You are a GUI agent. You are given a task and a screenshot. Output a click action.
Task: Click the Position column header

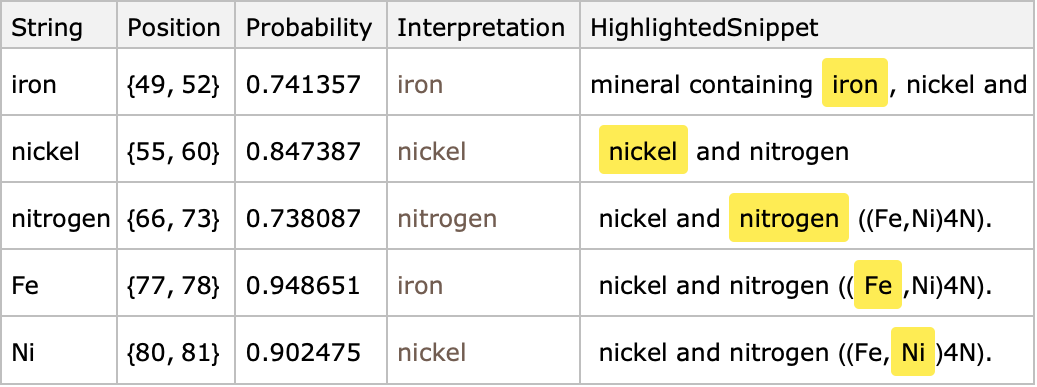[174, 28]
